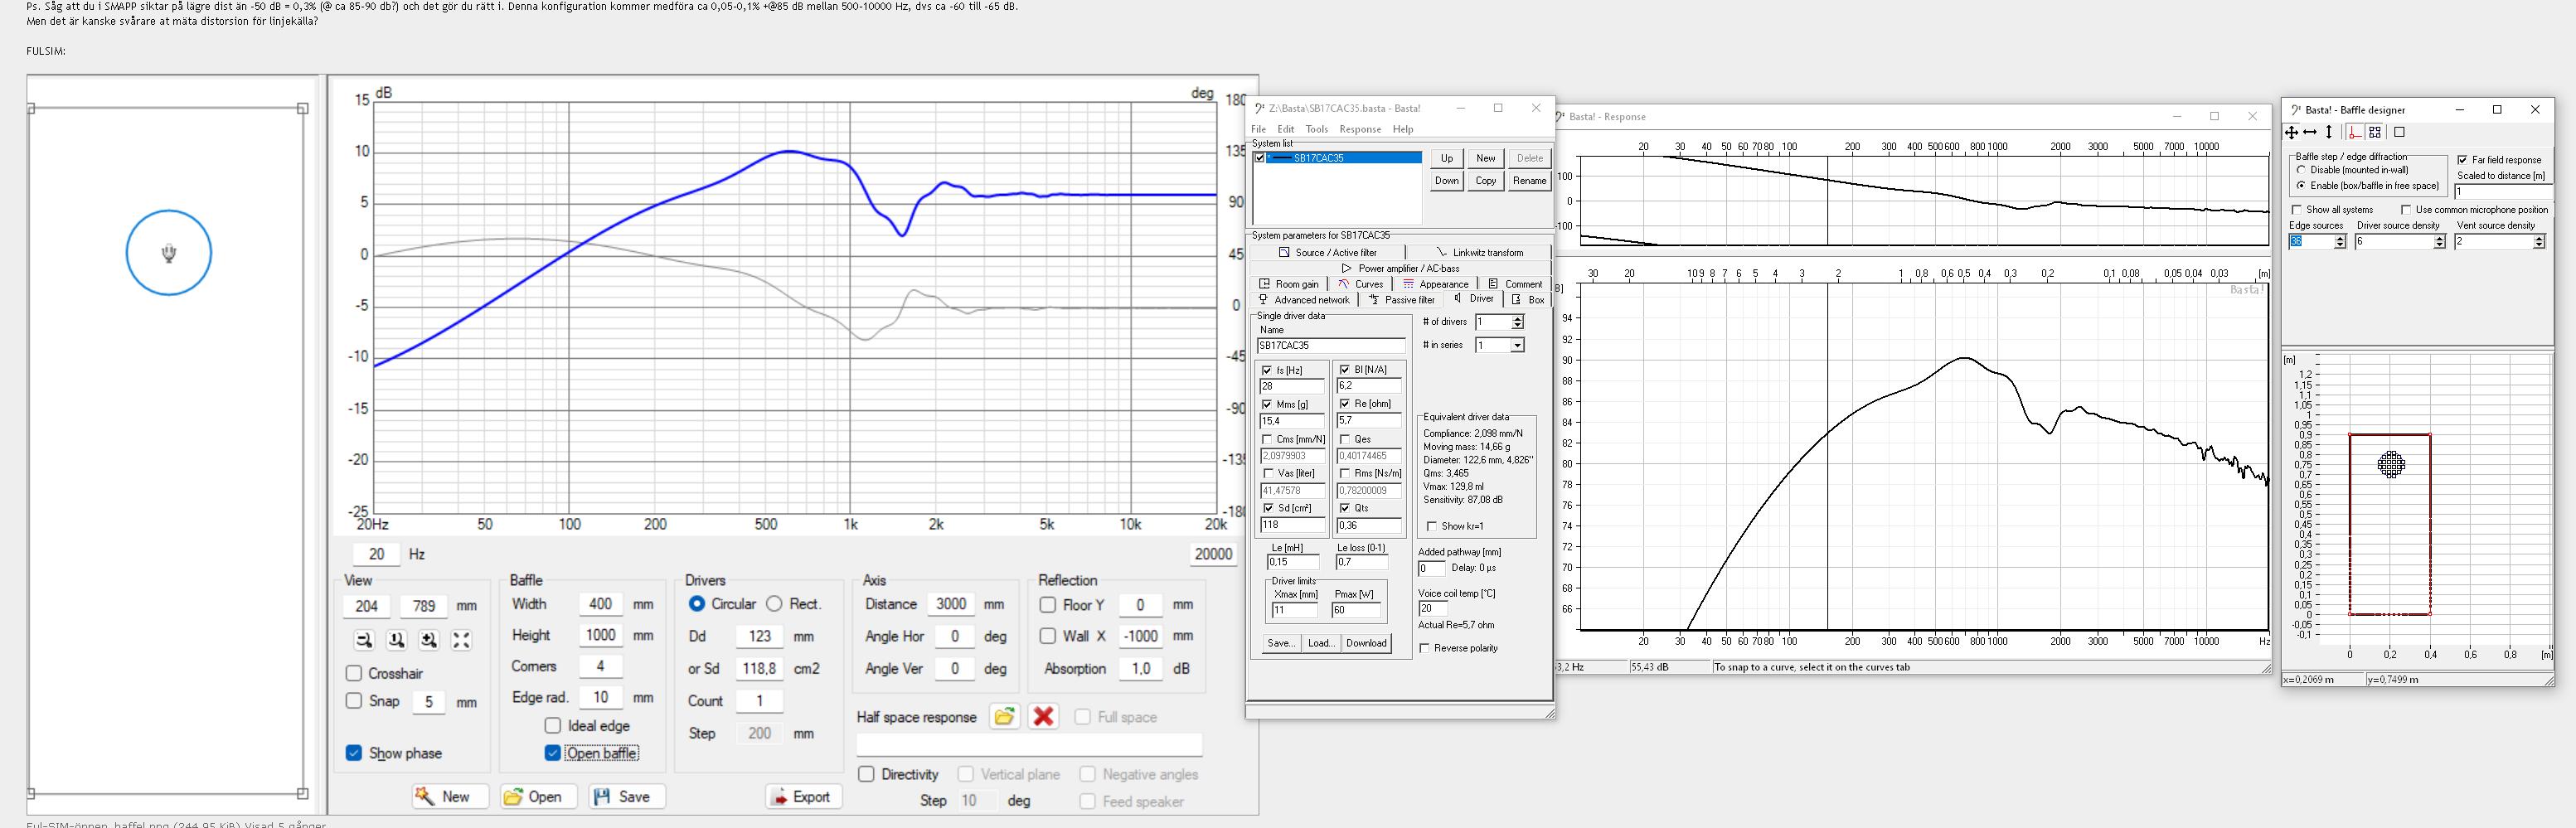This screenshot has width=2576, height=828.
Task: Open the Advanced network tab
Action: point(1304,300)
